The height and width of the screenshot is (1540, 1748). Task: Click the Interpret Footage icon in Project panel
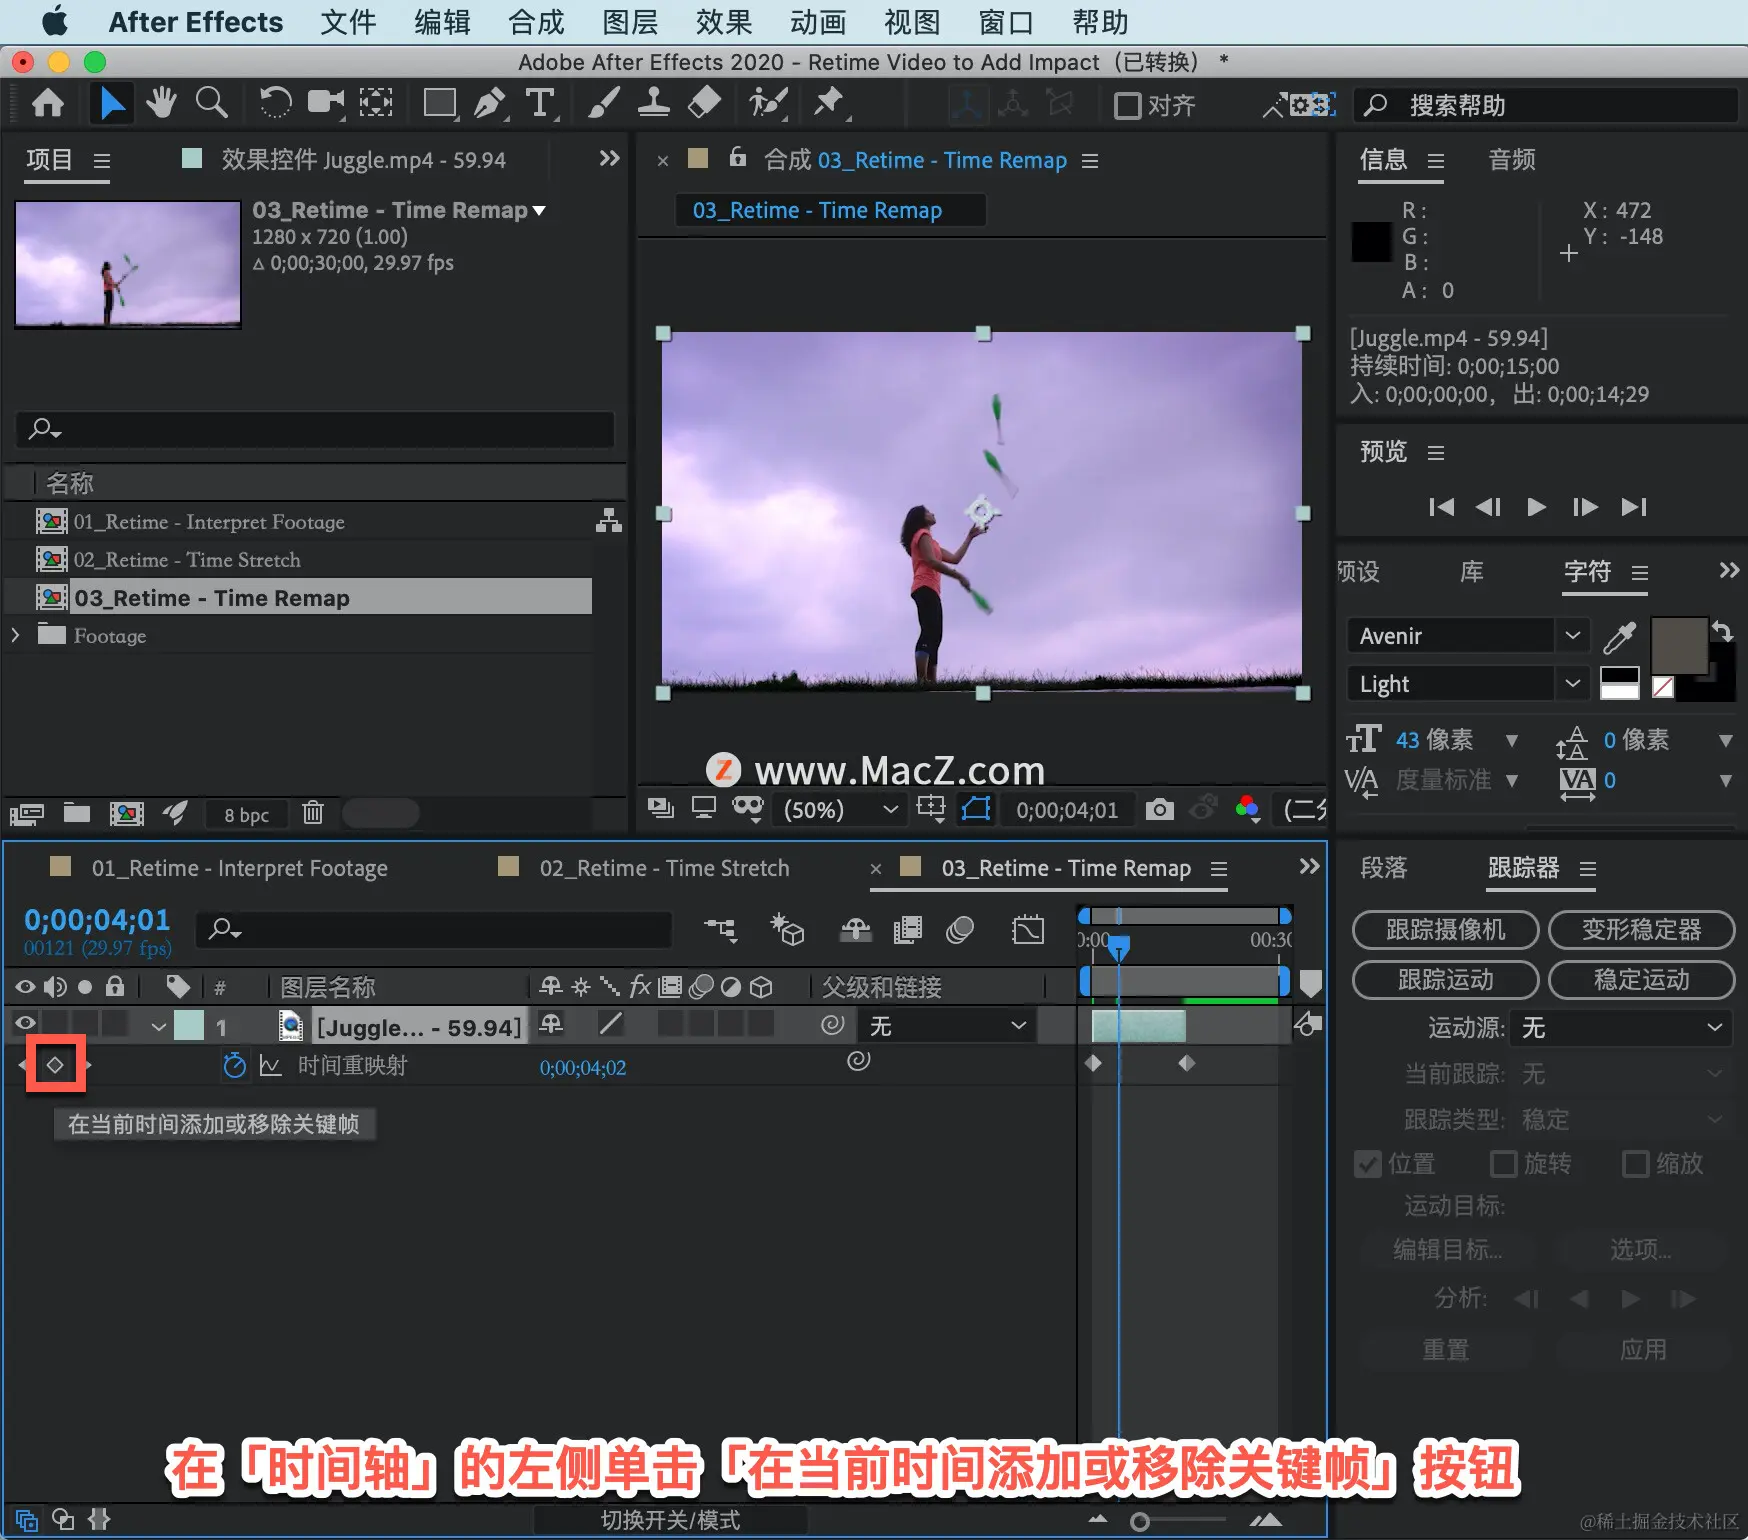click(x=27, y=814)
